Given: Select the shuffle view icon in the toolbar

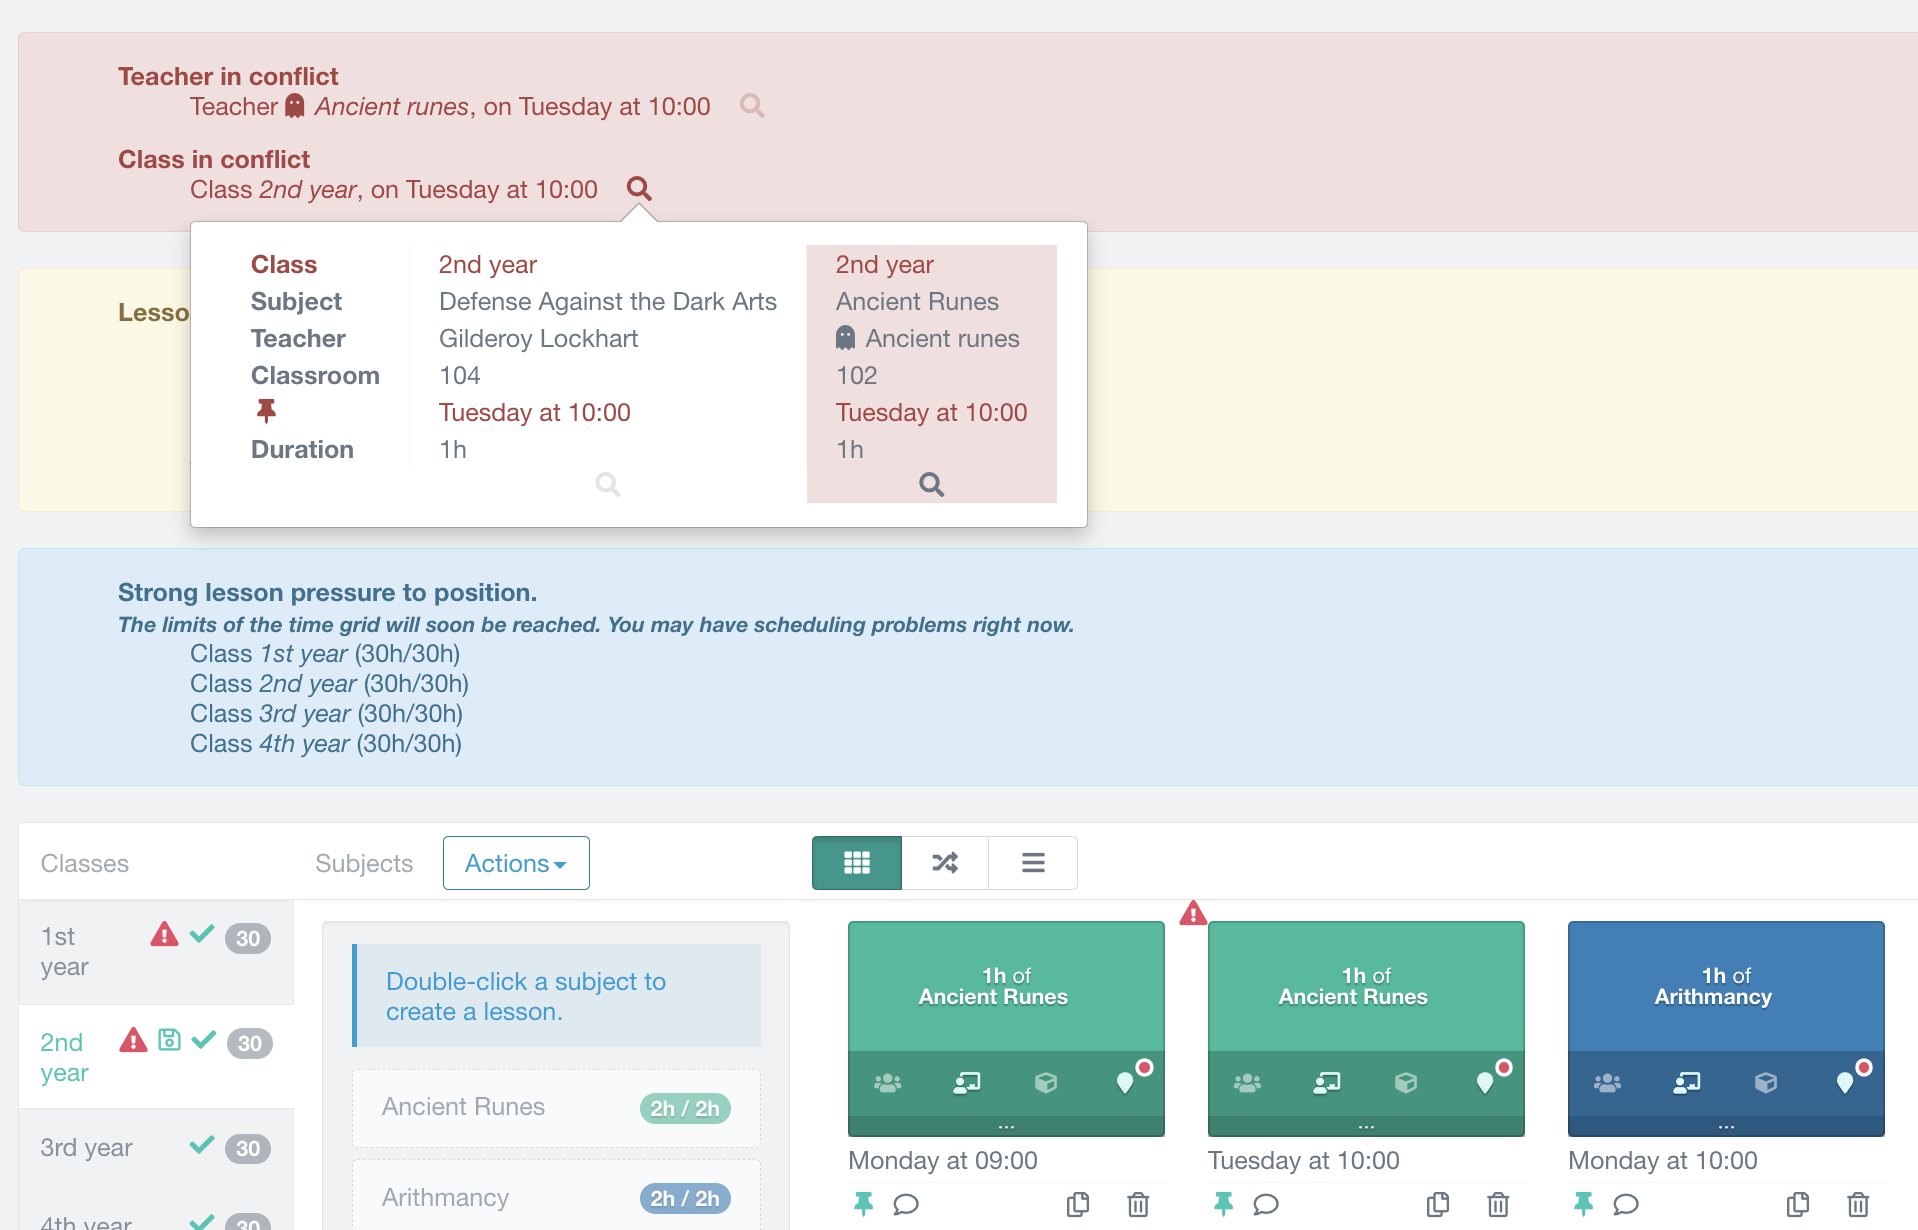Looking at the screenshot, I should (x=944, y=862).
